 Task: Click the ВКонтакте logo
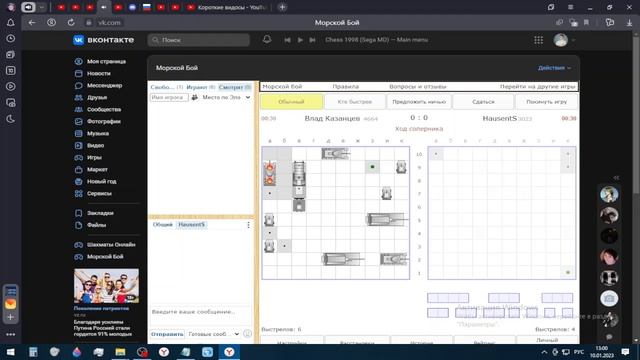pos(103,40)
